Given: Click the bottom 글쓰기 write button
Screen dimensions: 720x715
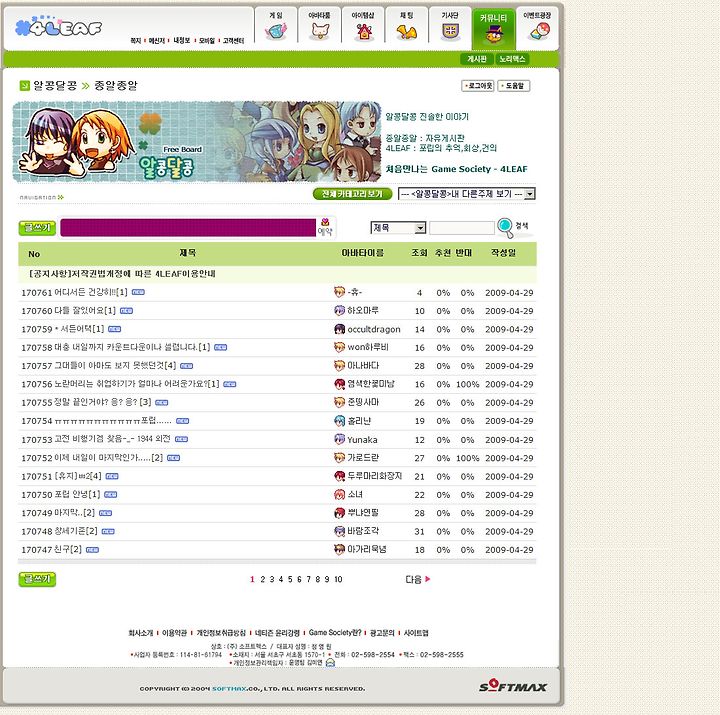Looking at the screenshot, I should pos(37,579).
